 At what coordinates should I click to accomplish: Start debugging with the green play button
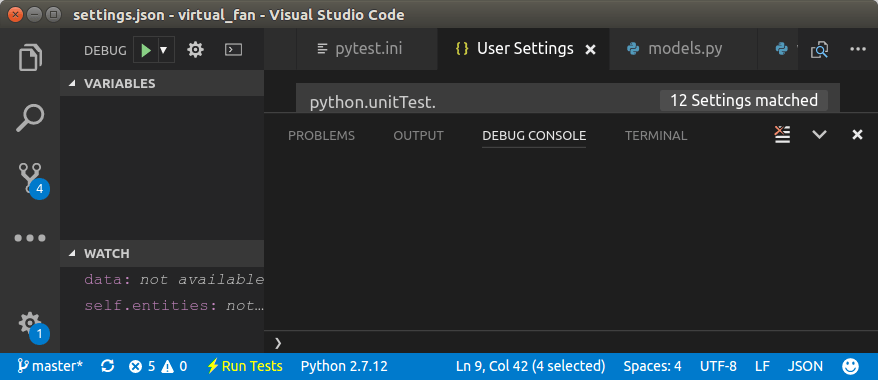pyautogui.click(x=146, y=50)
